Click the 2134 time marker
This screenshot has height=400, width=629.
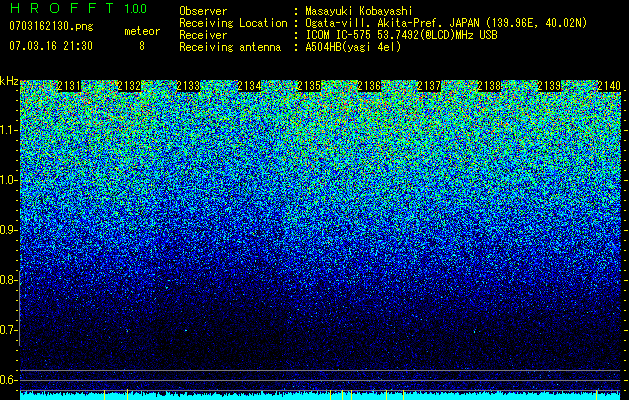pyautogui.click(x=250, y=86)
